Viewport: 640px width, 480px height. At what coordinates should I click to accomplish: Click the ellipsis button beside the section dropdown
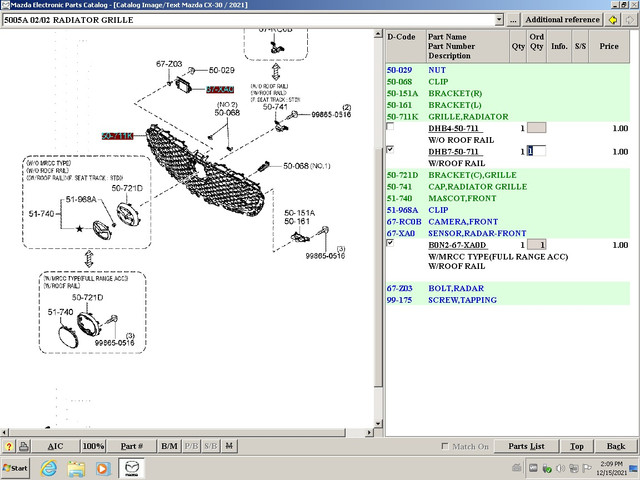513,20
